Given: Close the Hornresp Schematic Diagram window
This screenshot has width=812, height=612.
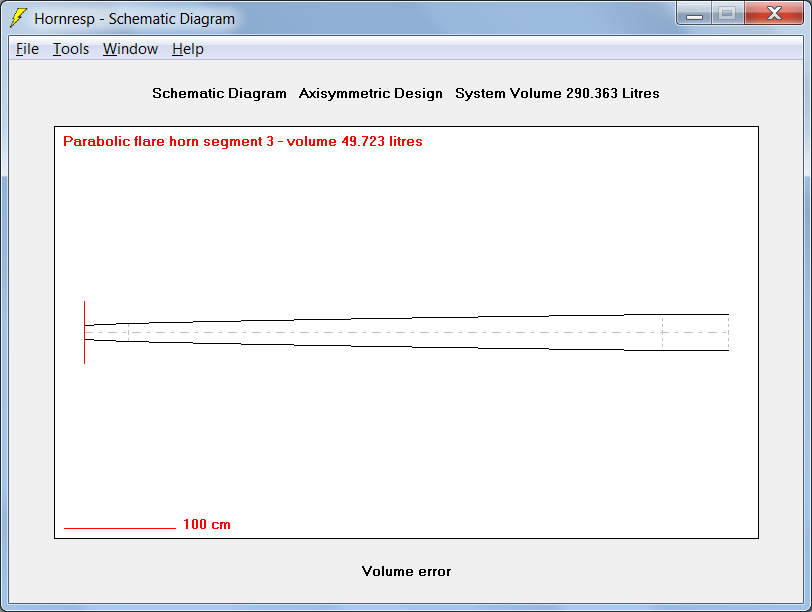Looking at the screenshot, I should [774, 13].
